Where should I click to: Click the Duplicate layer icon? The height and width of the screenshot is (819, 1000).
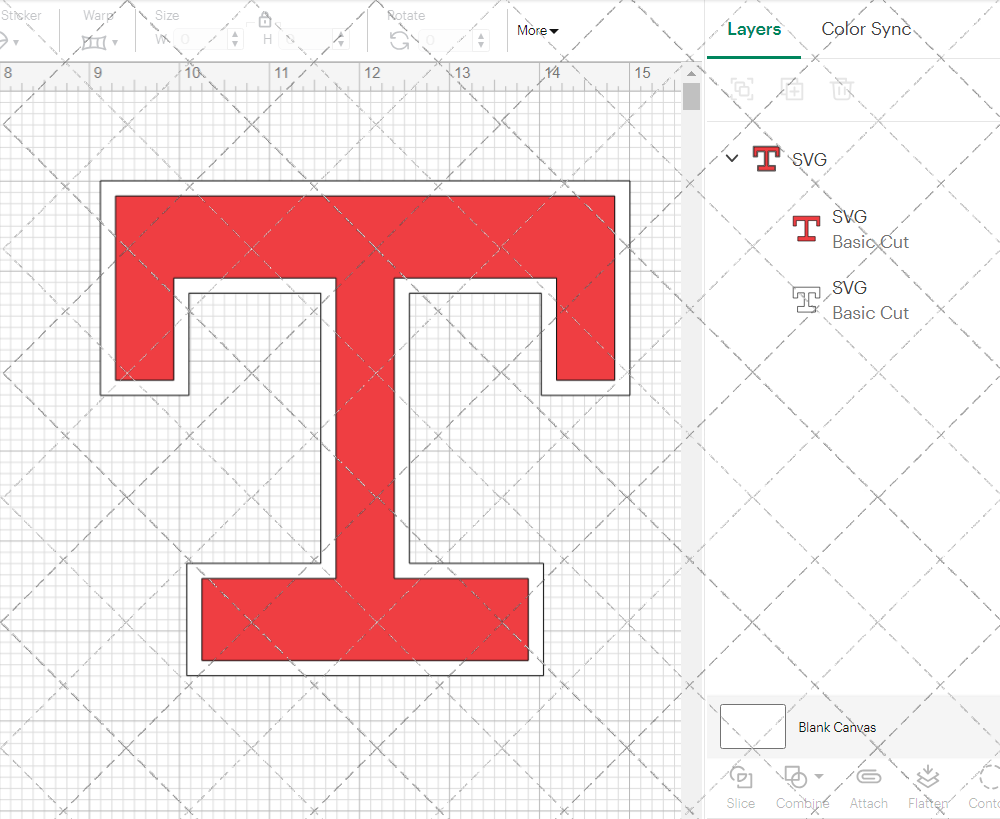point(792,89)
